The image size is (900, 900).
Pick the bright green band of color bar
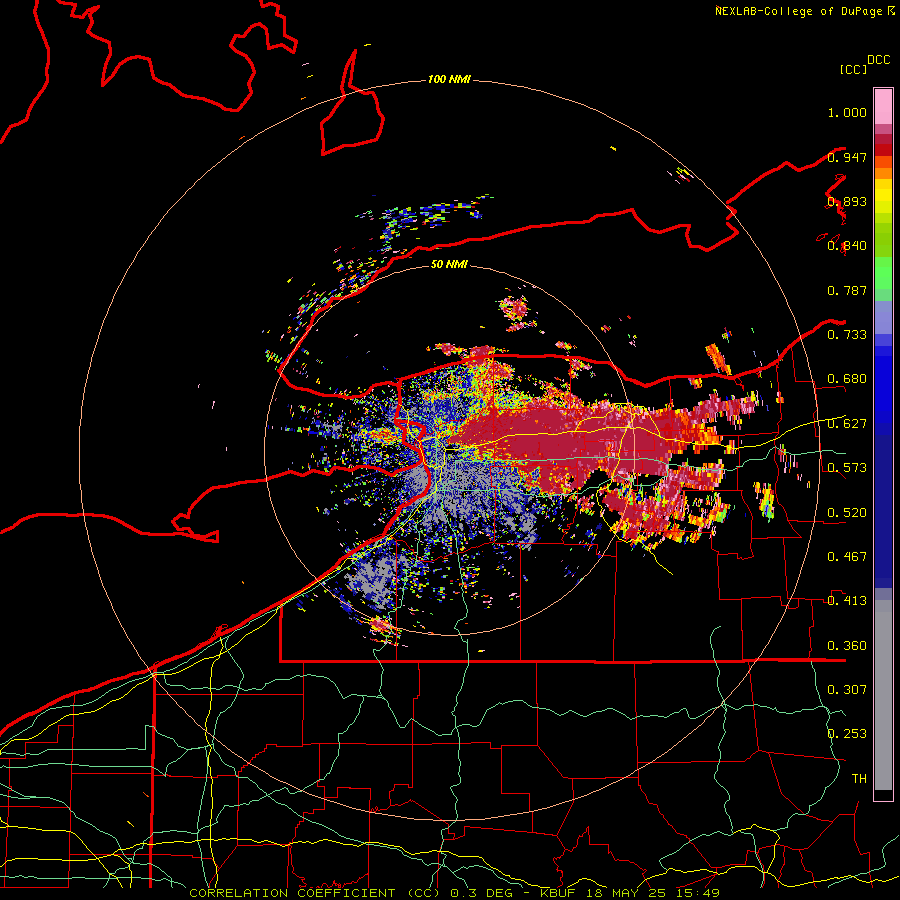pos(883,273)
